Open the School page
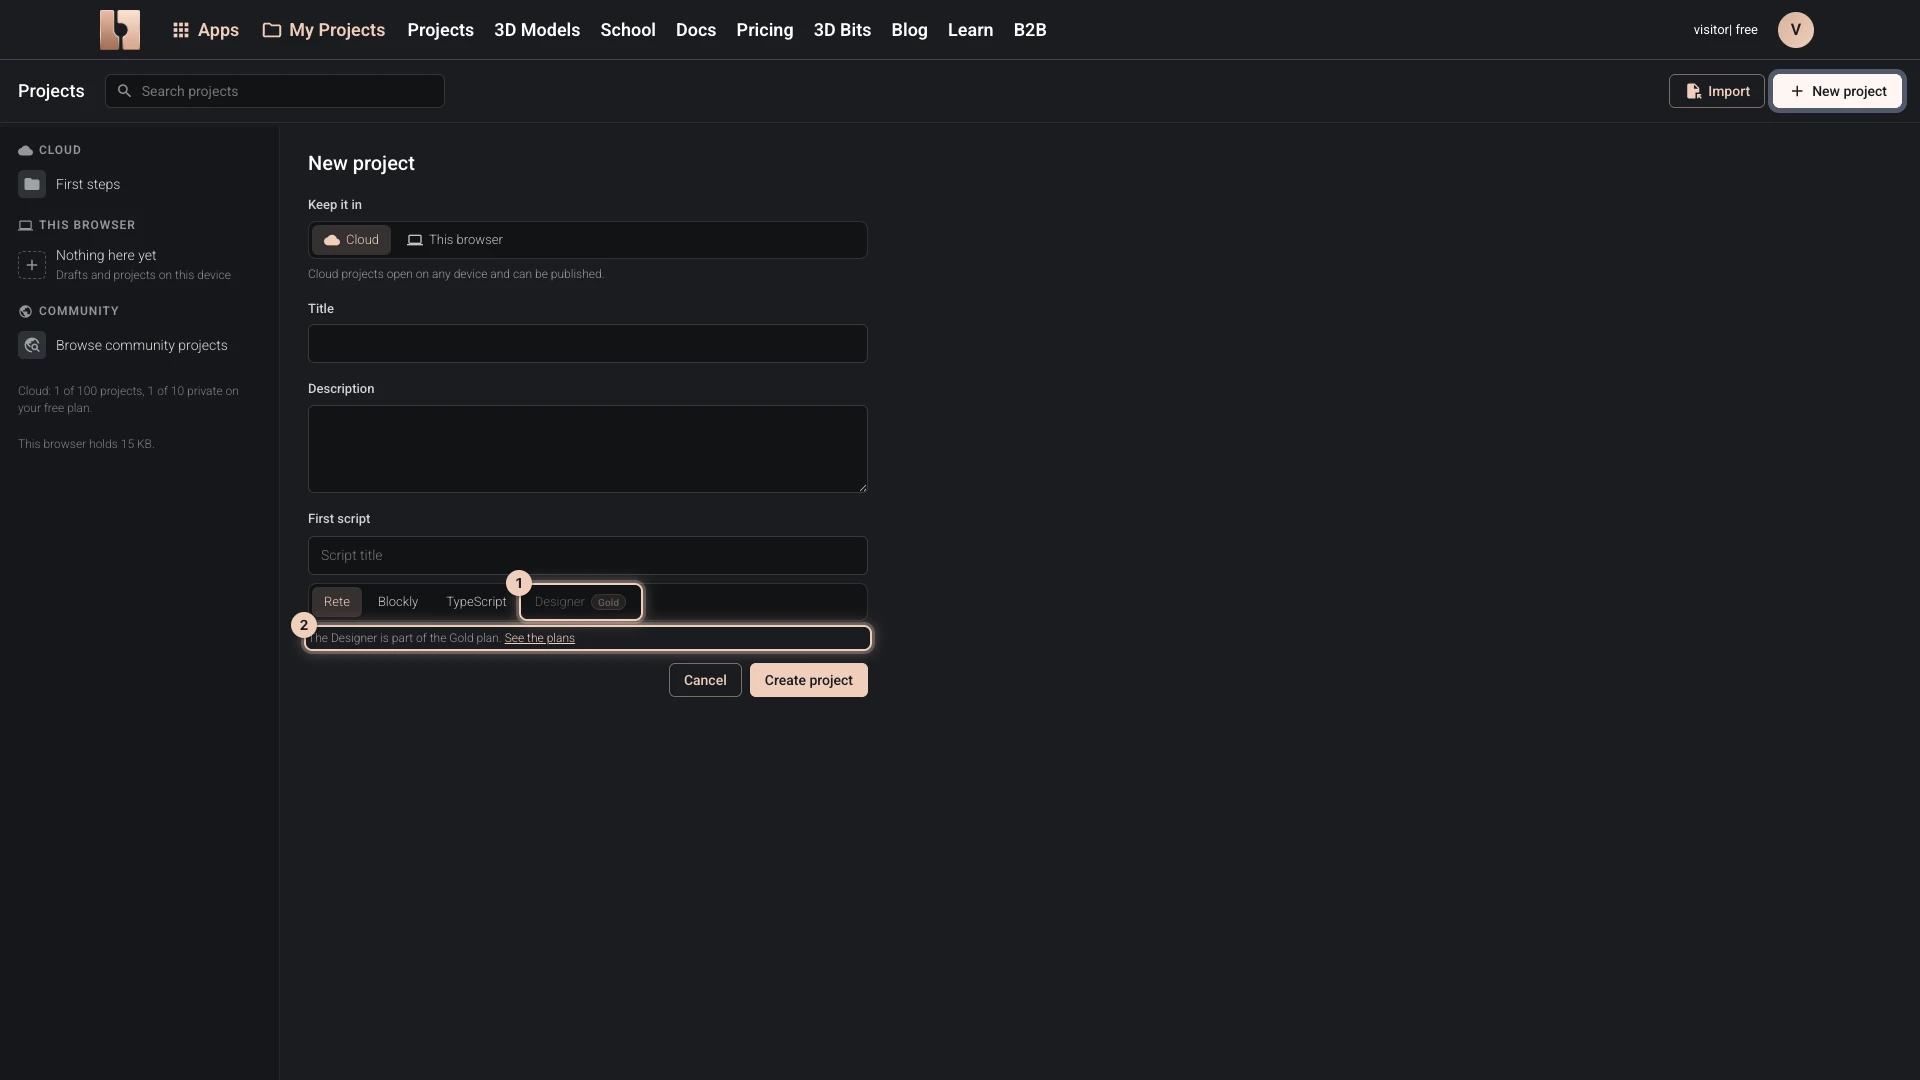1920x1080 pixels. (628, 30)
